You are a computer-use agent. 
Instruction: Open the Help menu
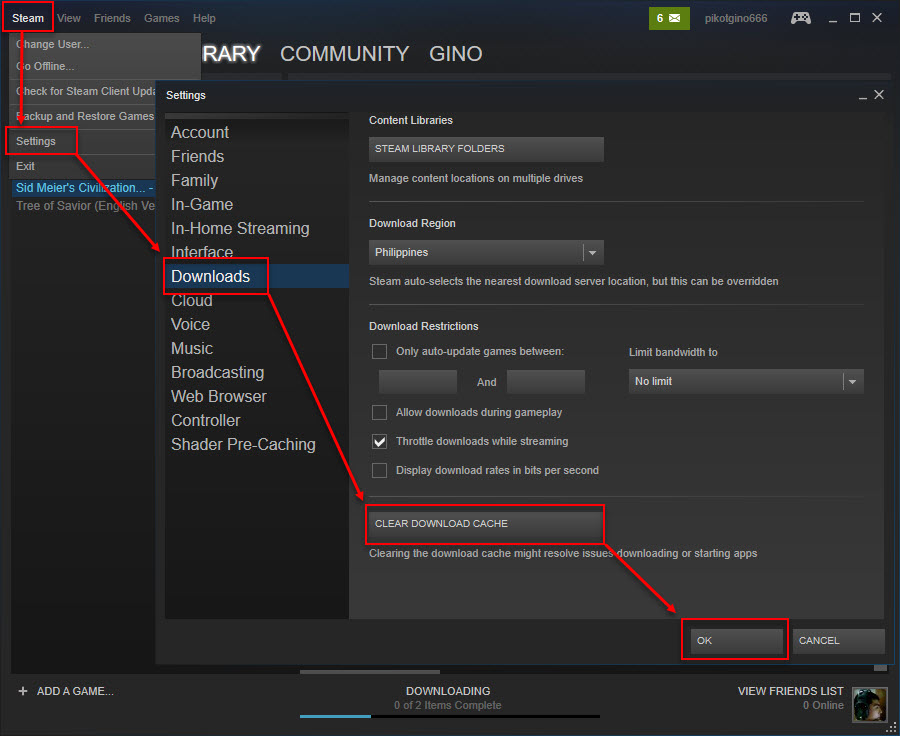click(204, 18)
